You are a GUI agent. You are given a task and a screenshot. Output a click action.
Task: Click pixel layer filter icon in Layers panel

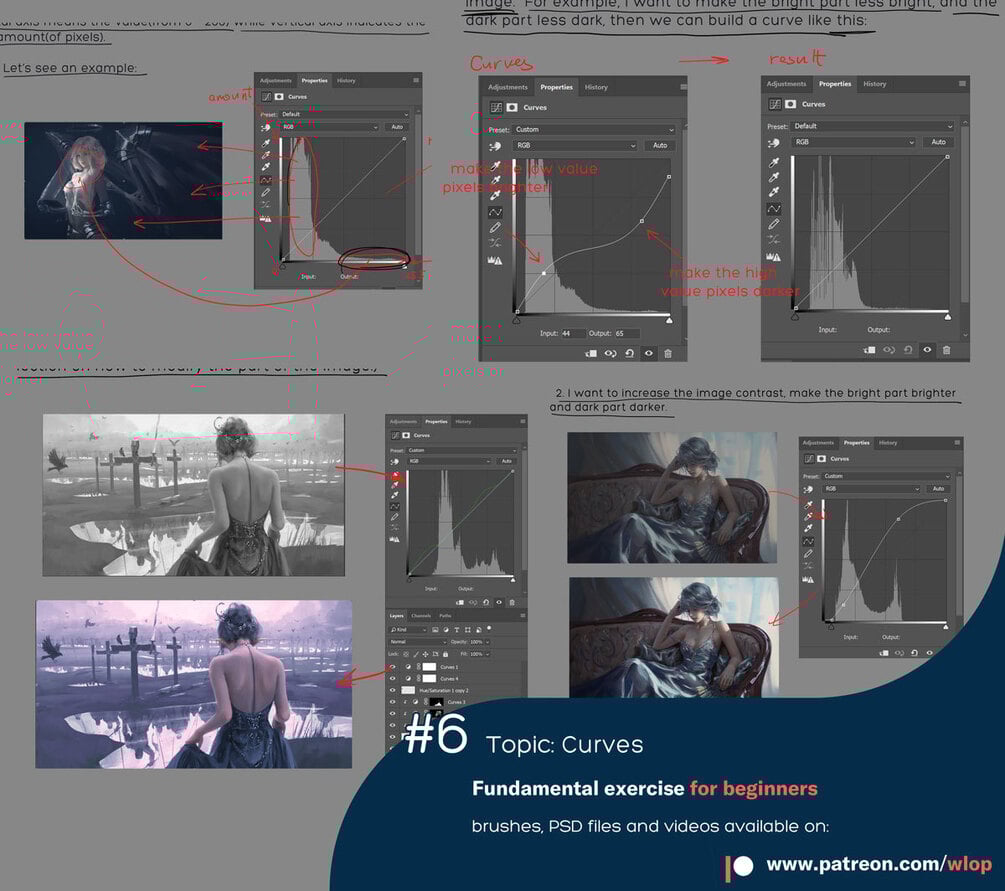pos(436,630)
